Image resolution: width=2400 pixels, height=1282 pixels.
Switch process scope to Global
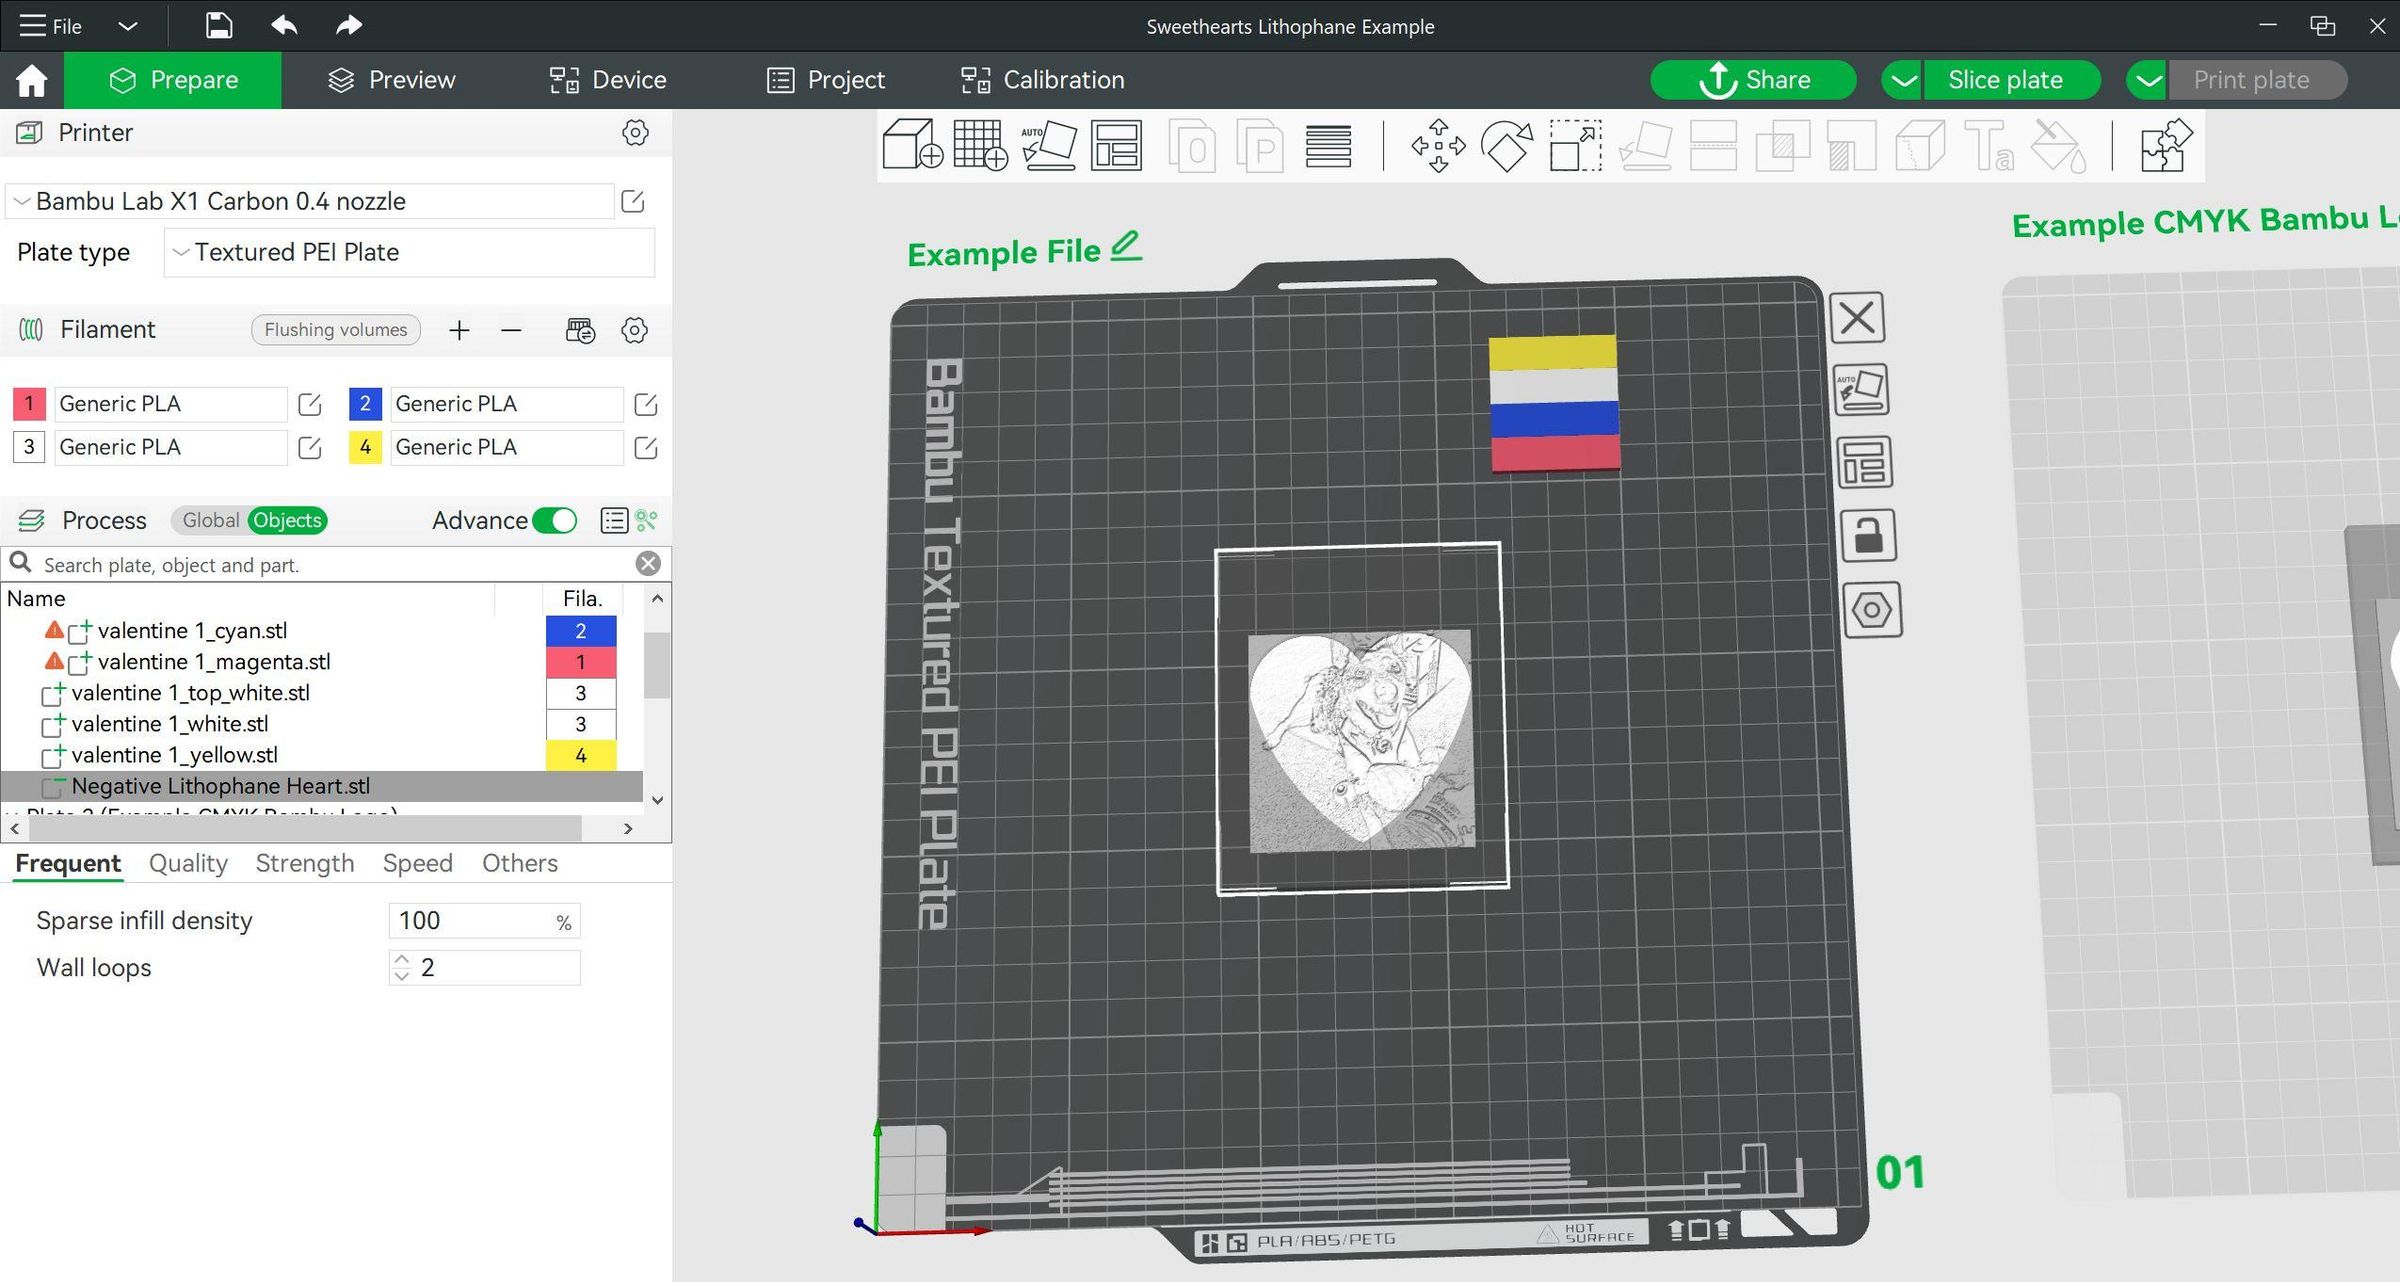(210, 520)
